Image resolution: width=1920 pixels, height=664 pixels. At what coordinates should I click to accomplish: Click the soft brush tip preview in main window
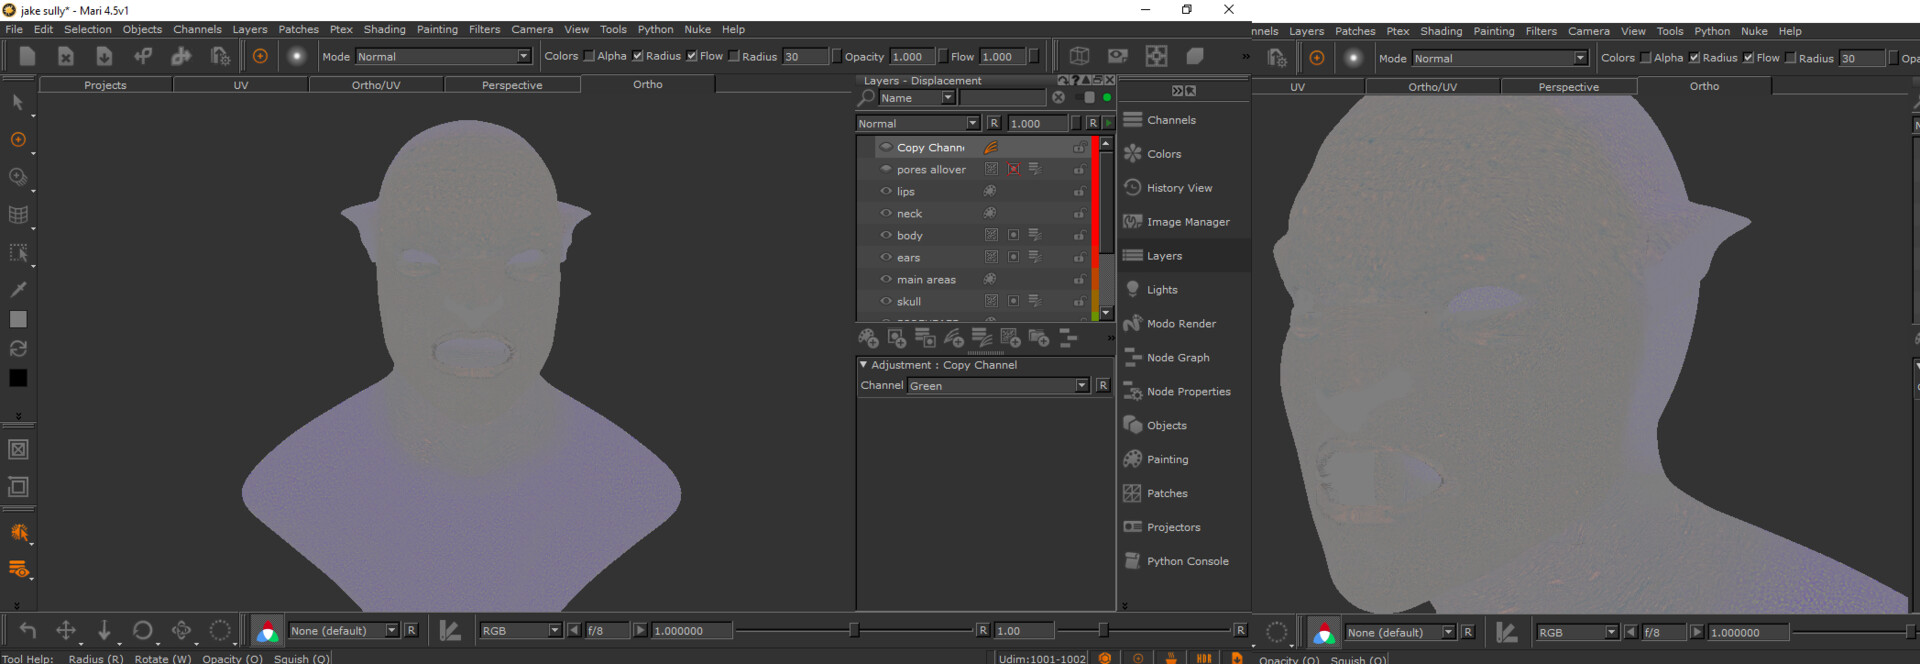click(x=297, y=56)
